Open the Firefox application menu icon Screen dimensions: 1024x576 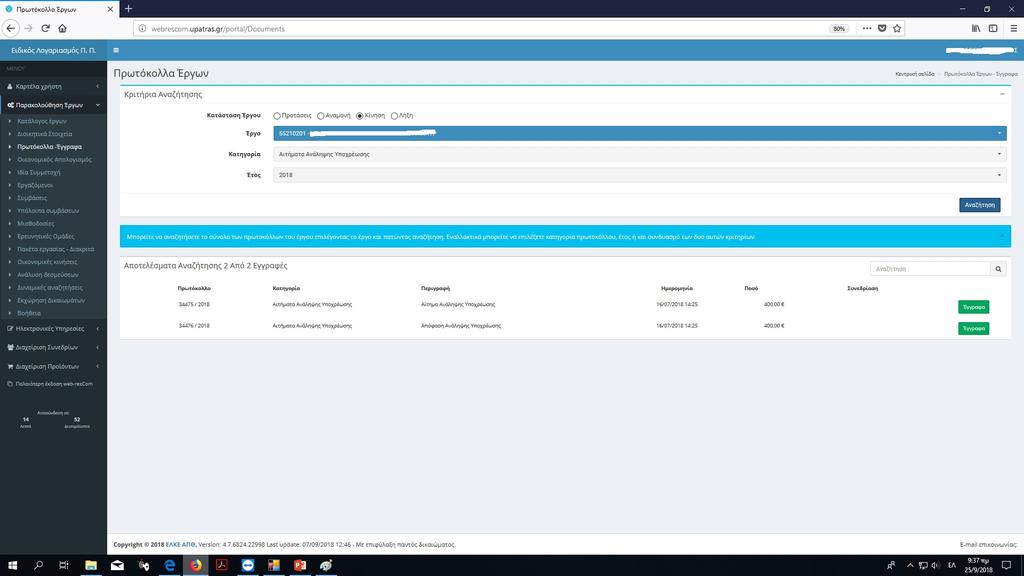coord(1014,28)
